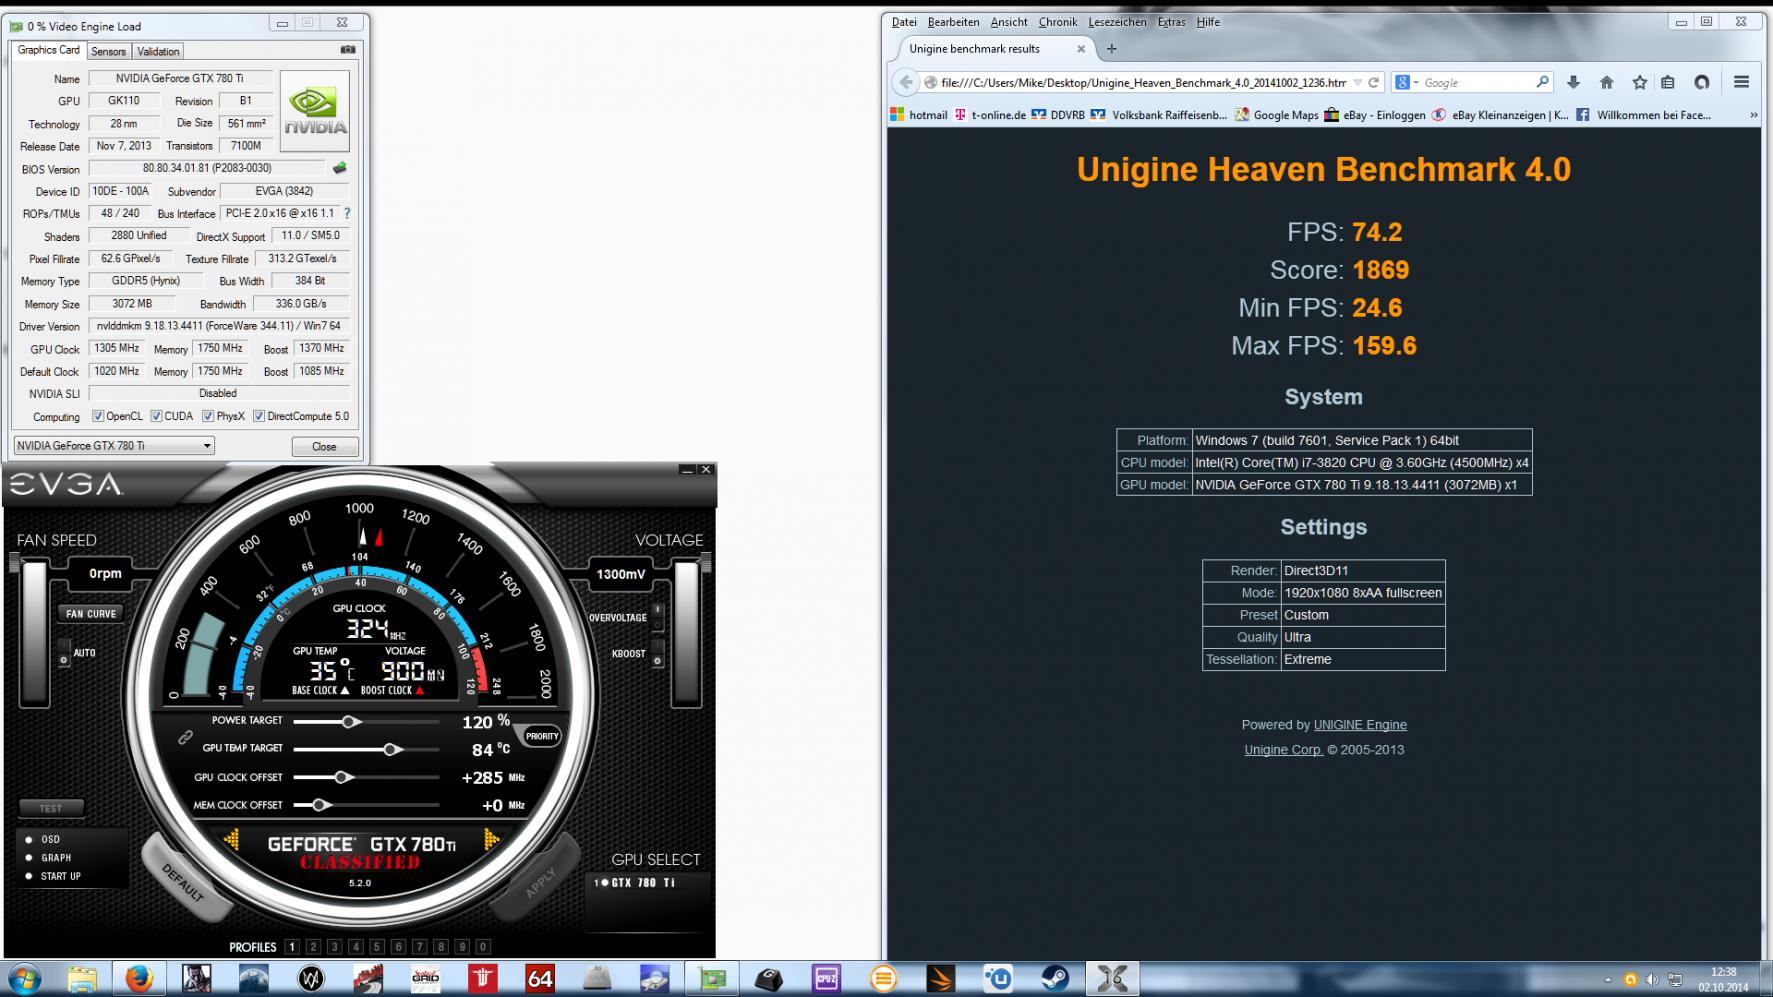Image resolution: width=1773 pixels, height=997 pixels.
Task: Toggle the PhysX checkbox
Action: tap(208, 416)
